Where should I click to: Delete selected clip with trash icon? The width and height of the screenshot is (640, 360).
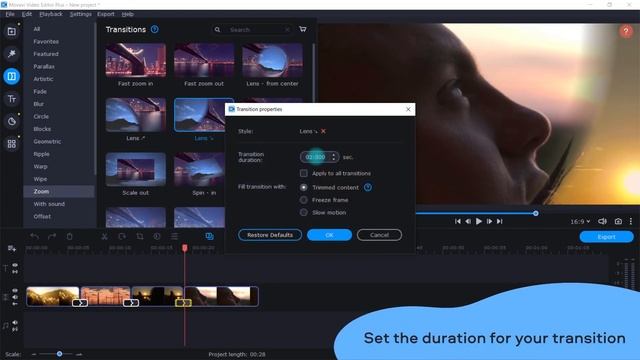69,236
